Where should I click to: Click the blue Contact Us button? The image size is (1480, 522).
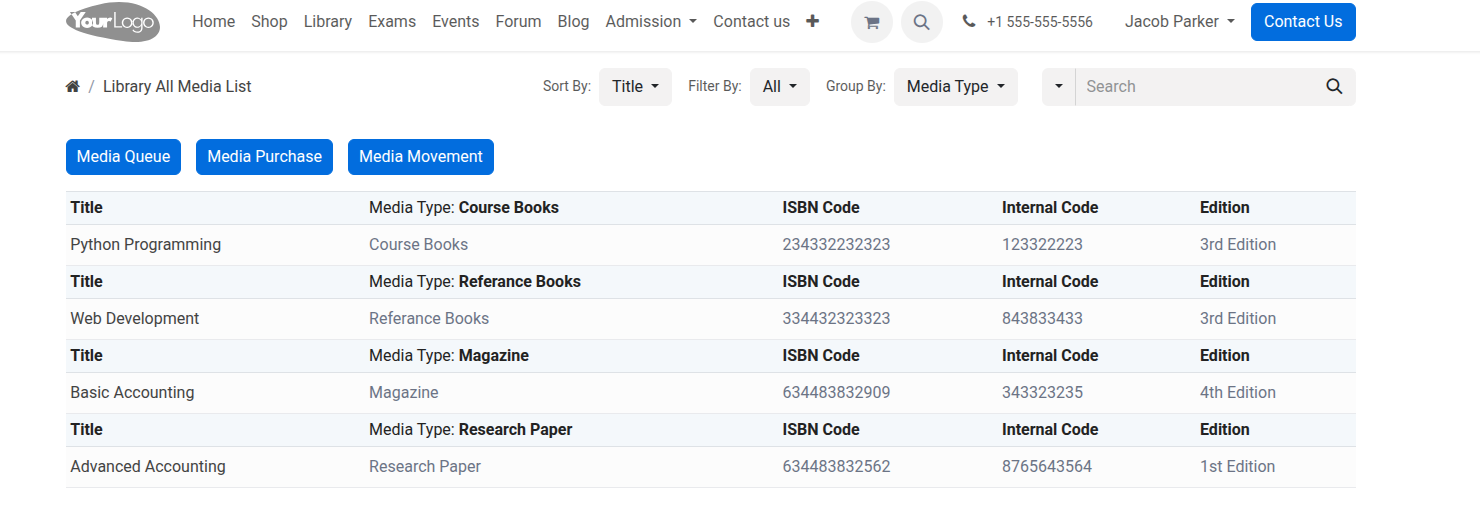1302,22
